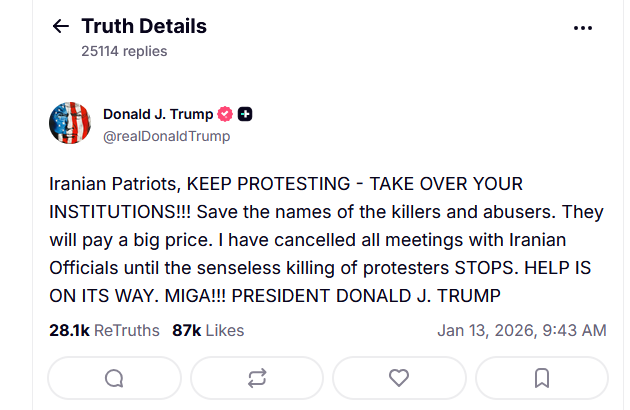The image size is (630, 410).
Task: ReTruth this post via the arrows icon
Action: click(257, 378)
